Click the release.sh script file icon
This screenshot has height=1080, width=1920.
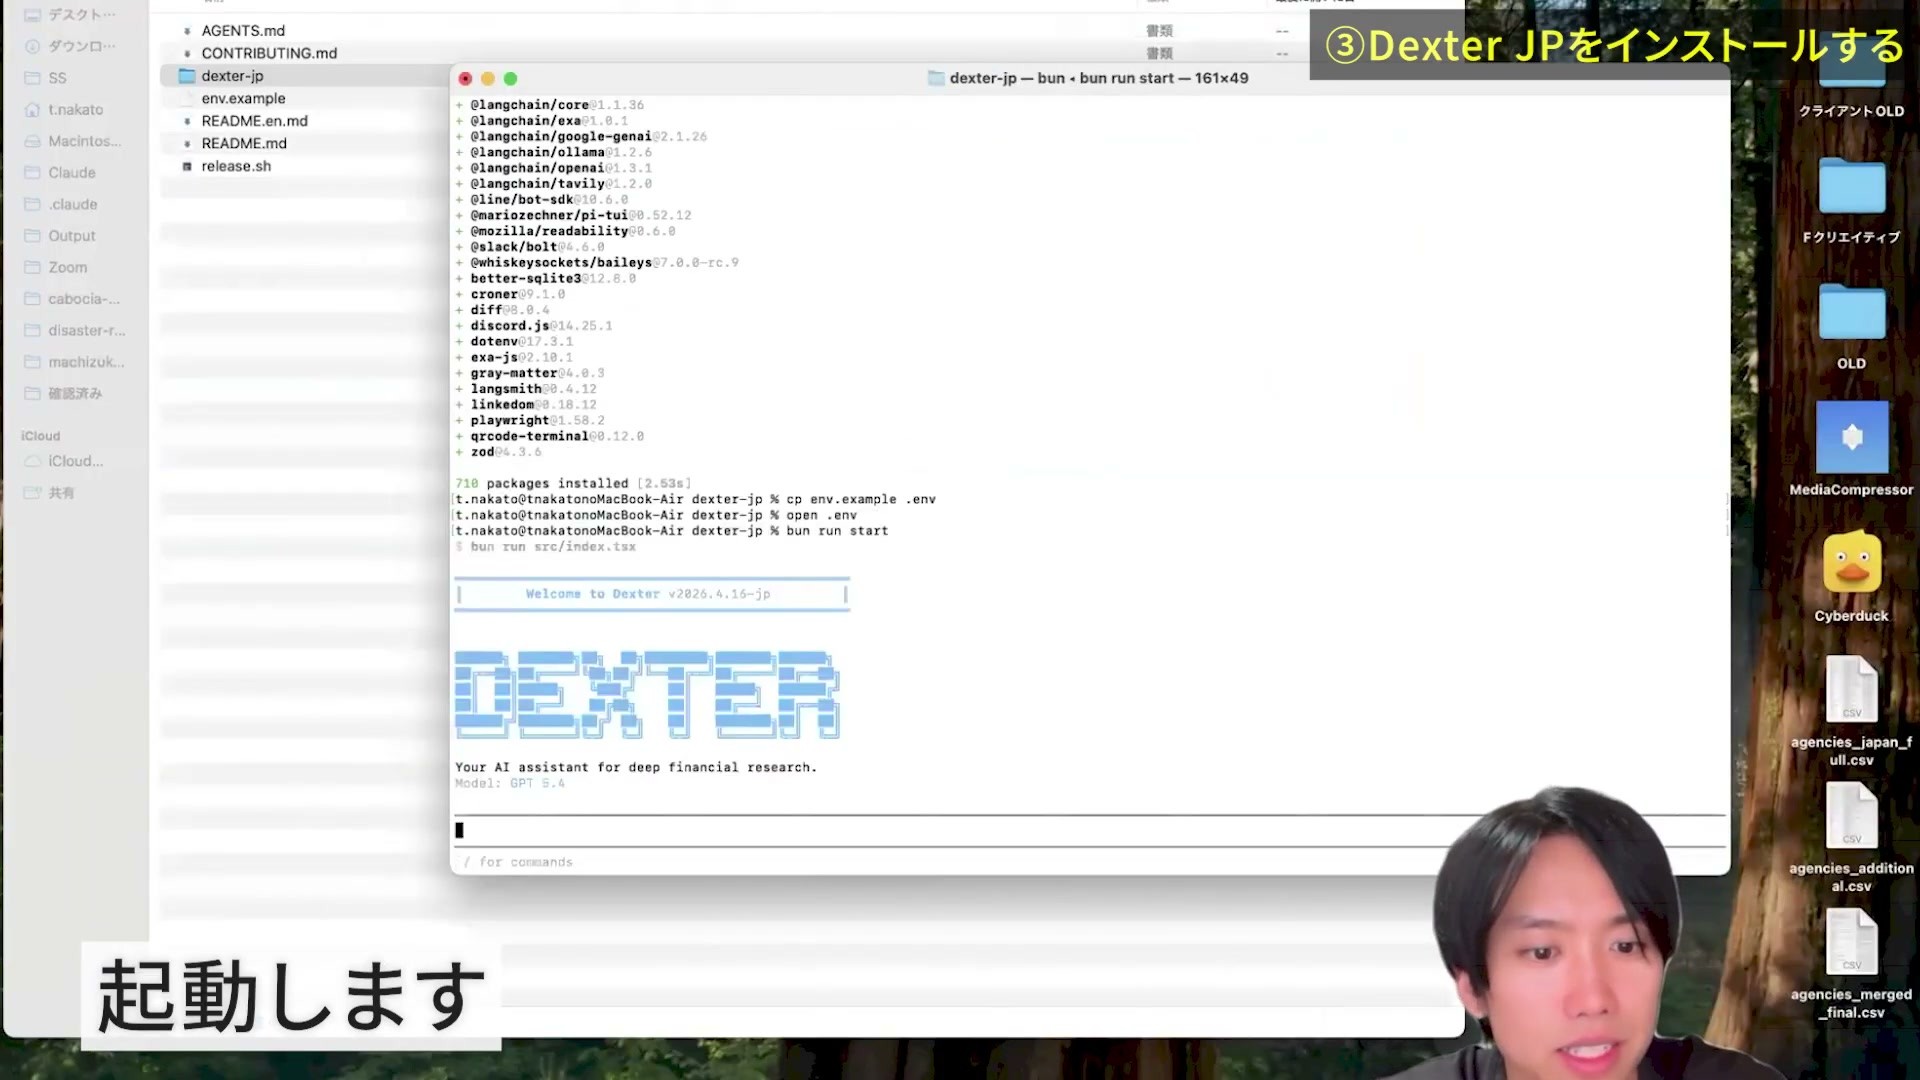[187, 166]
